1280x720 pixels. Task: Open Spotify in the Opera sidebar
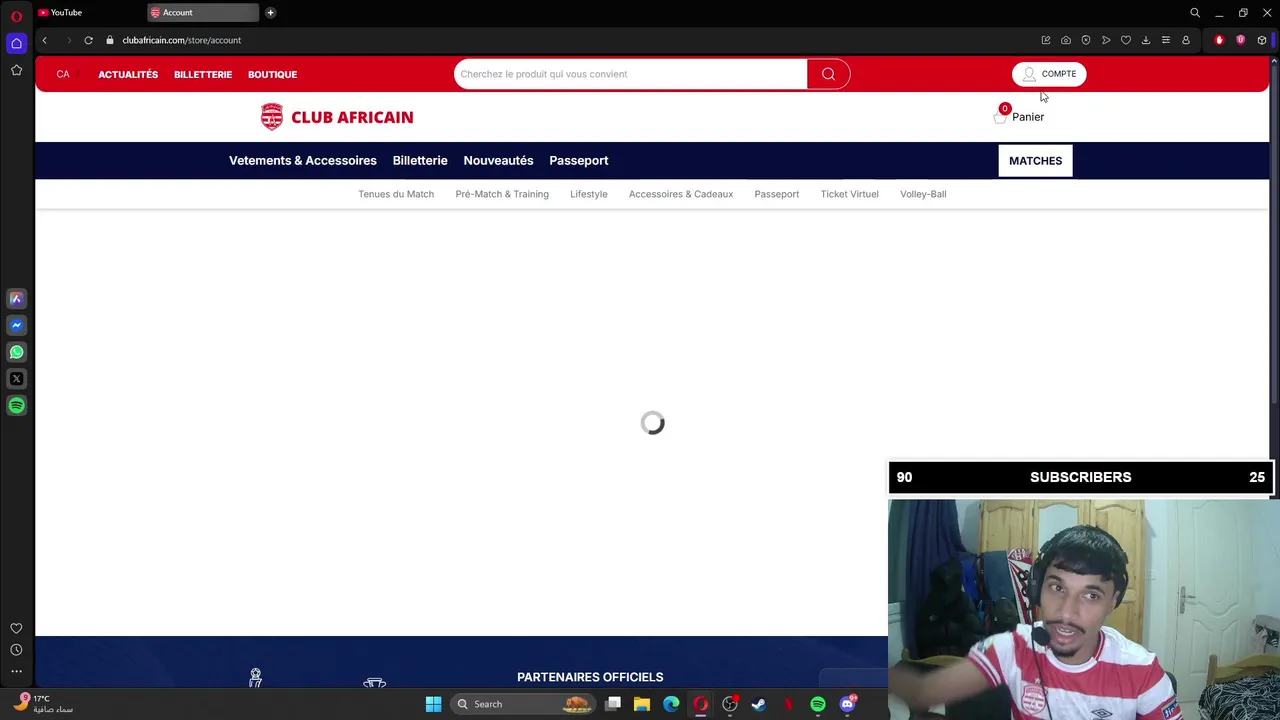pos(16,406)
